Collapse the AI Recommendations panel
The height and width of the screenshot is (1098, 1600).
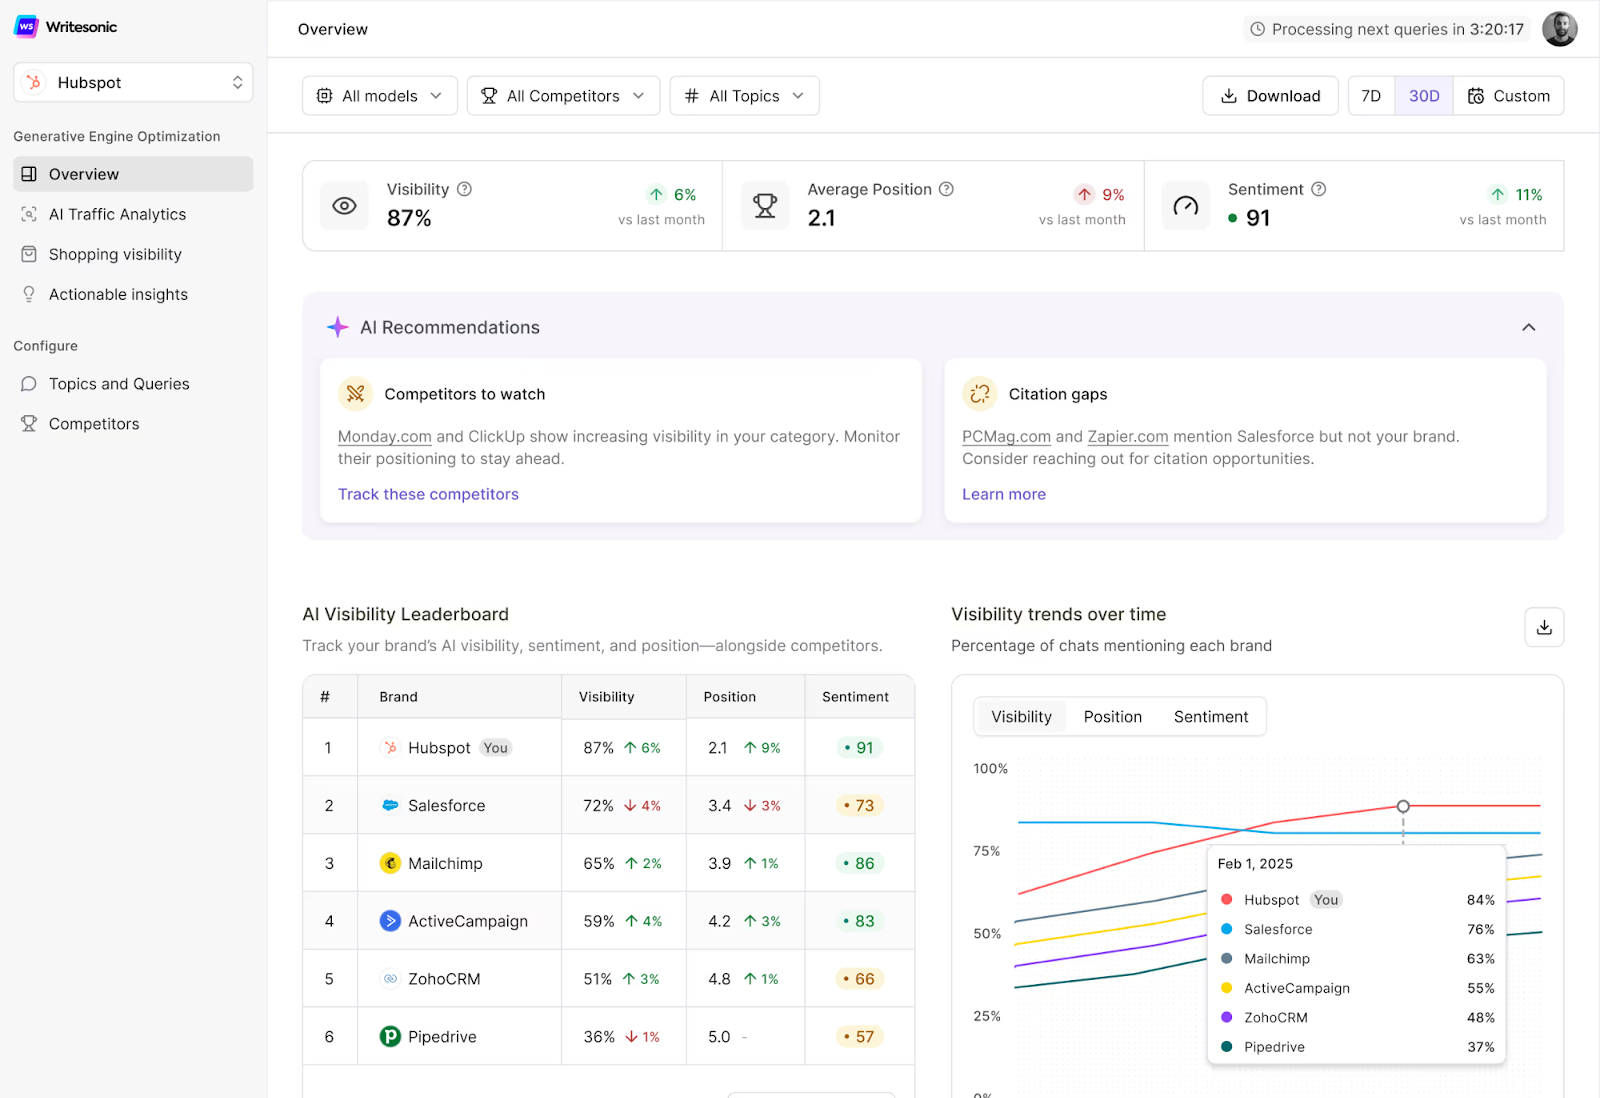click(x=1528, y=327)
